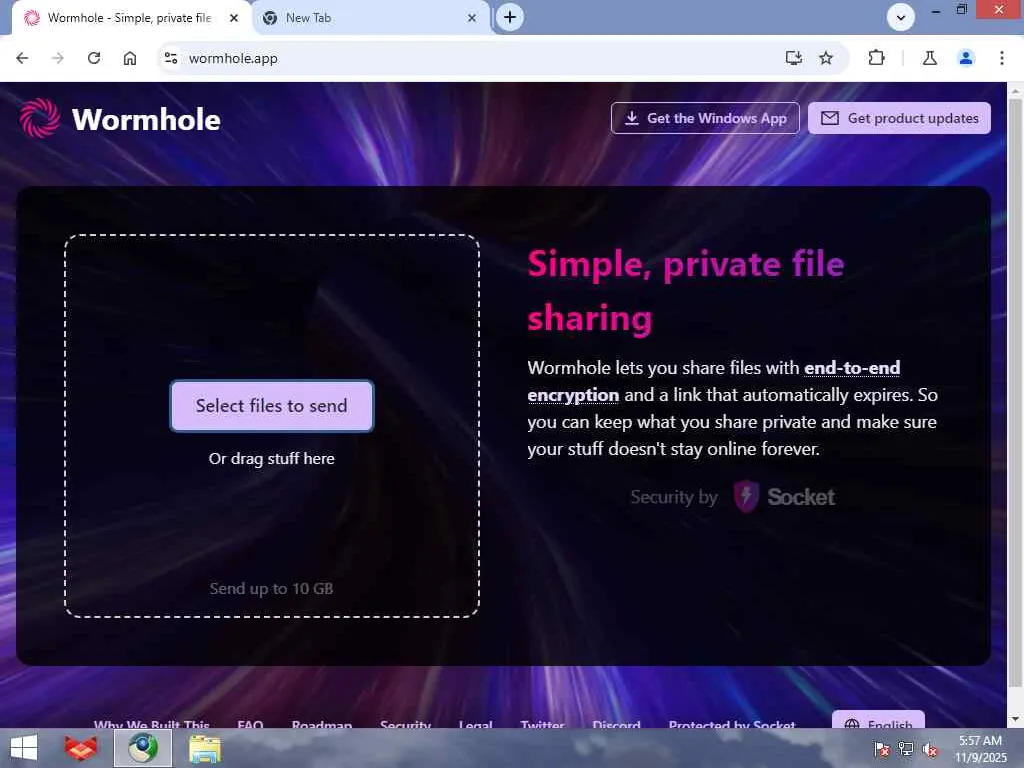Click Select files to send button
Image resolution: width=1024 pixels, height=768 pixels.
[272, 406]
